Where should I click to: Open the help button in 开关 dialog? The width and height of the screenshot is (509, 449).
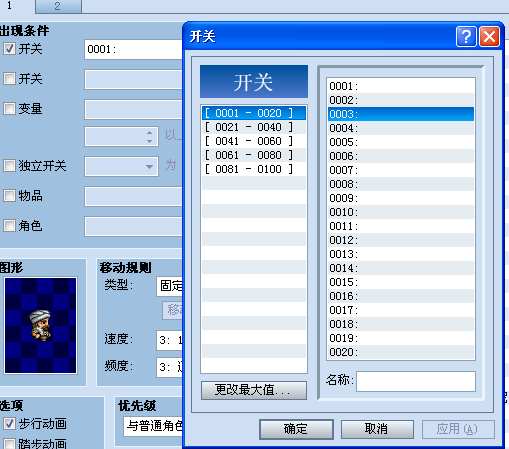466,36
